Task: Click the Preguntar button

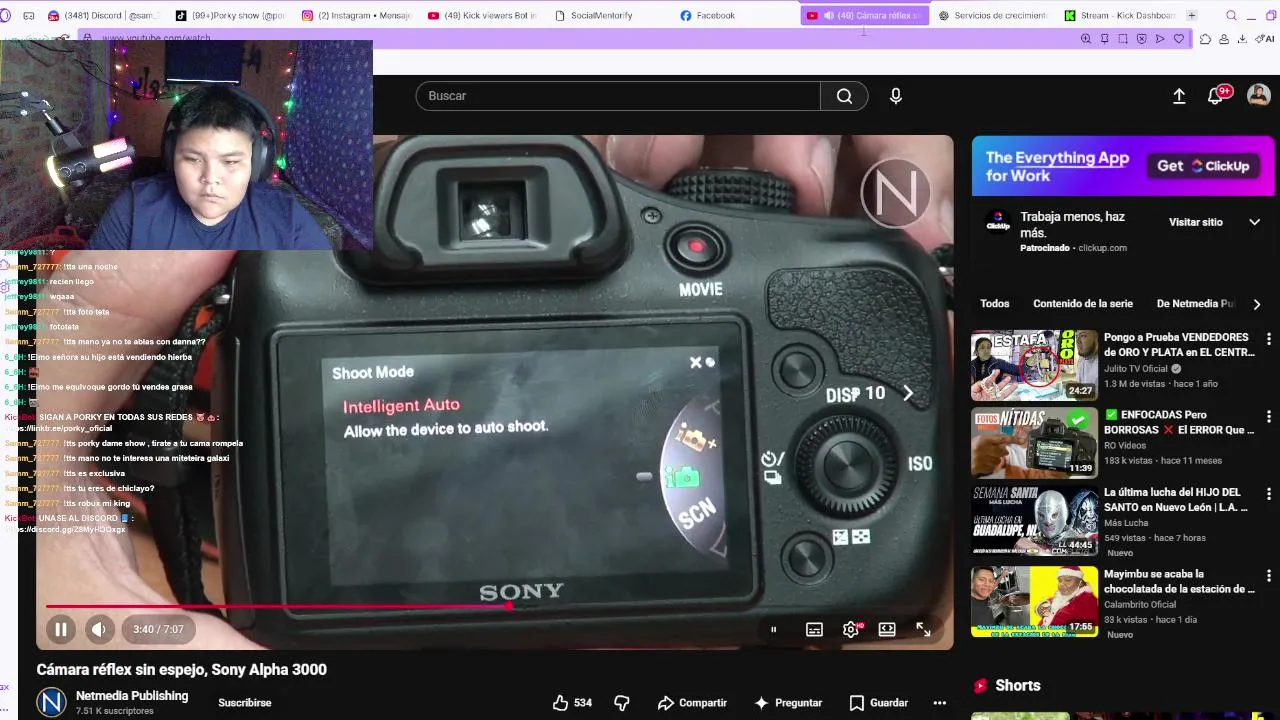Action: [x=788, y=703]
